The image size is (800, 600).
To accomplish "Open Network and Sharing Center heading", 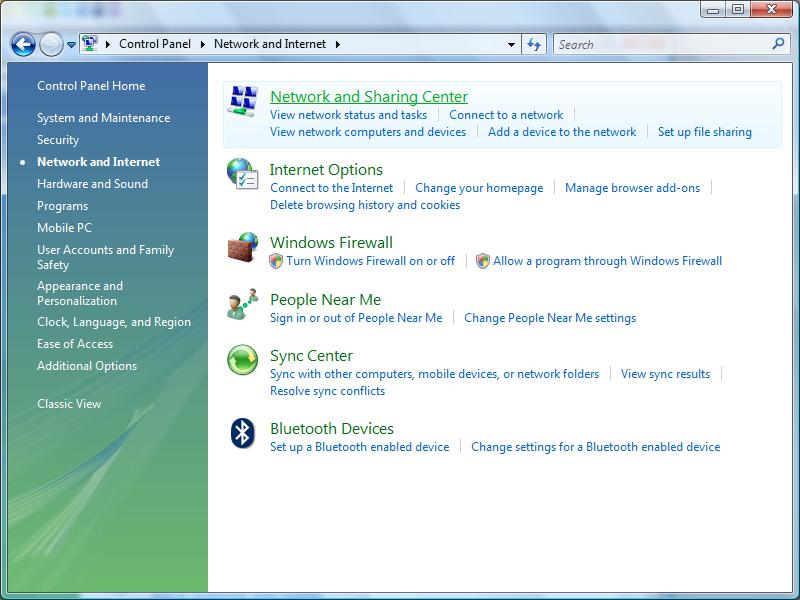I will click(369, 96).
